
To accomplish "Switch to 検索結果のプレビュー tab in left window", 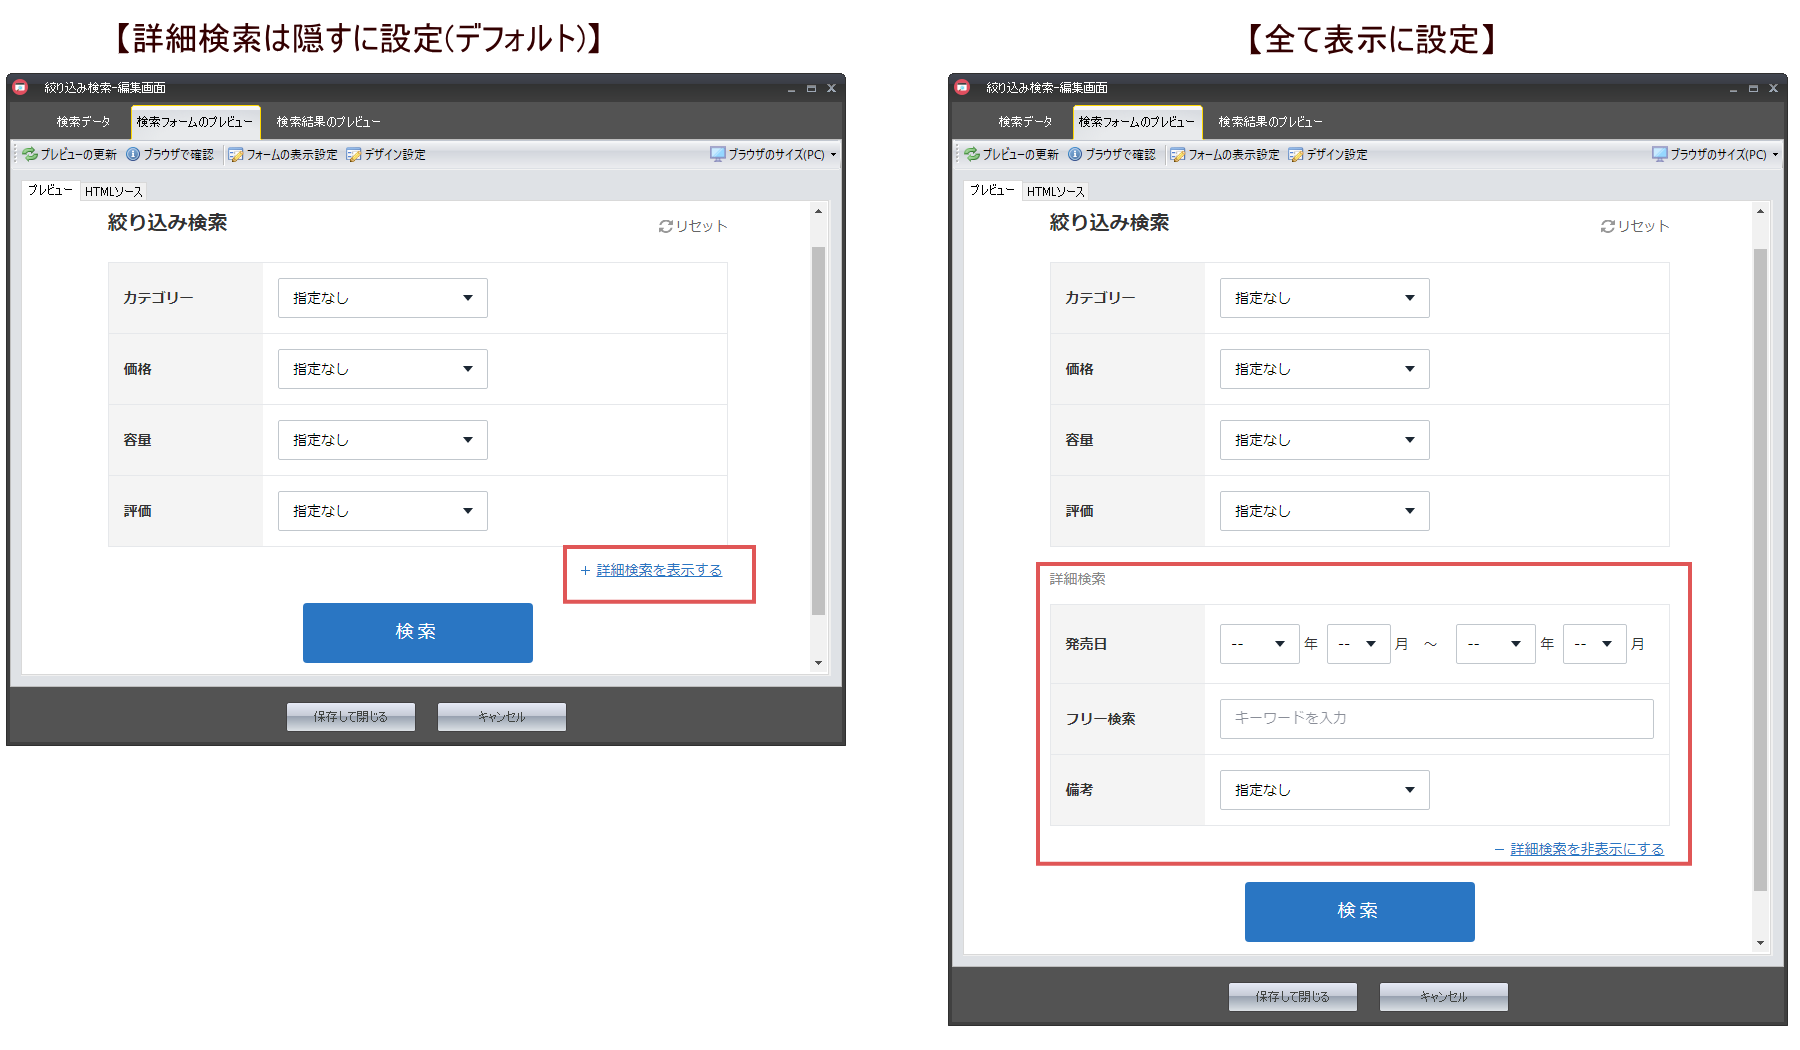I will [x=328, y=122].
